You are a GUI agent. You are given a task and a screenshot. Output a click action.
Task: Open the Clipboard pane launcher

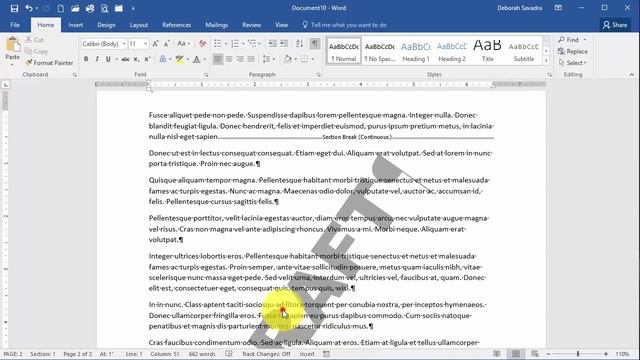click(75, 75)
